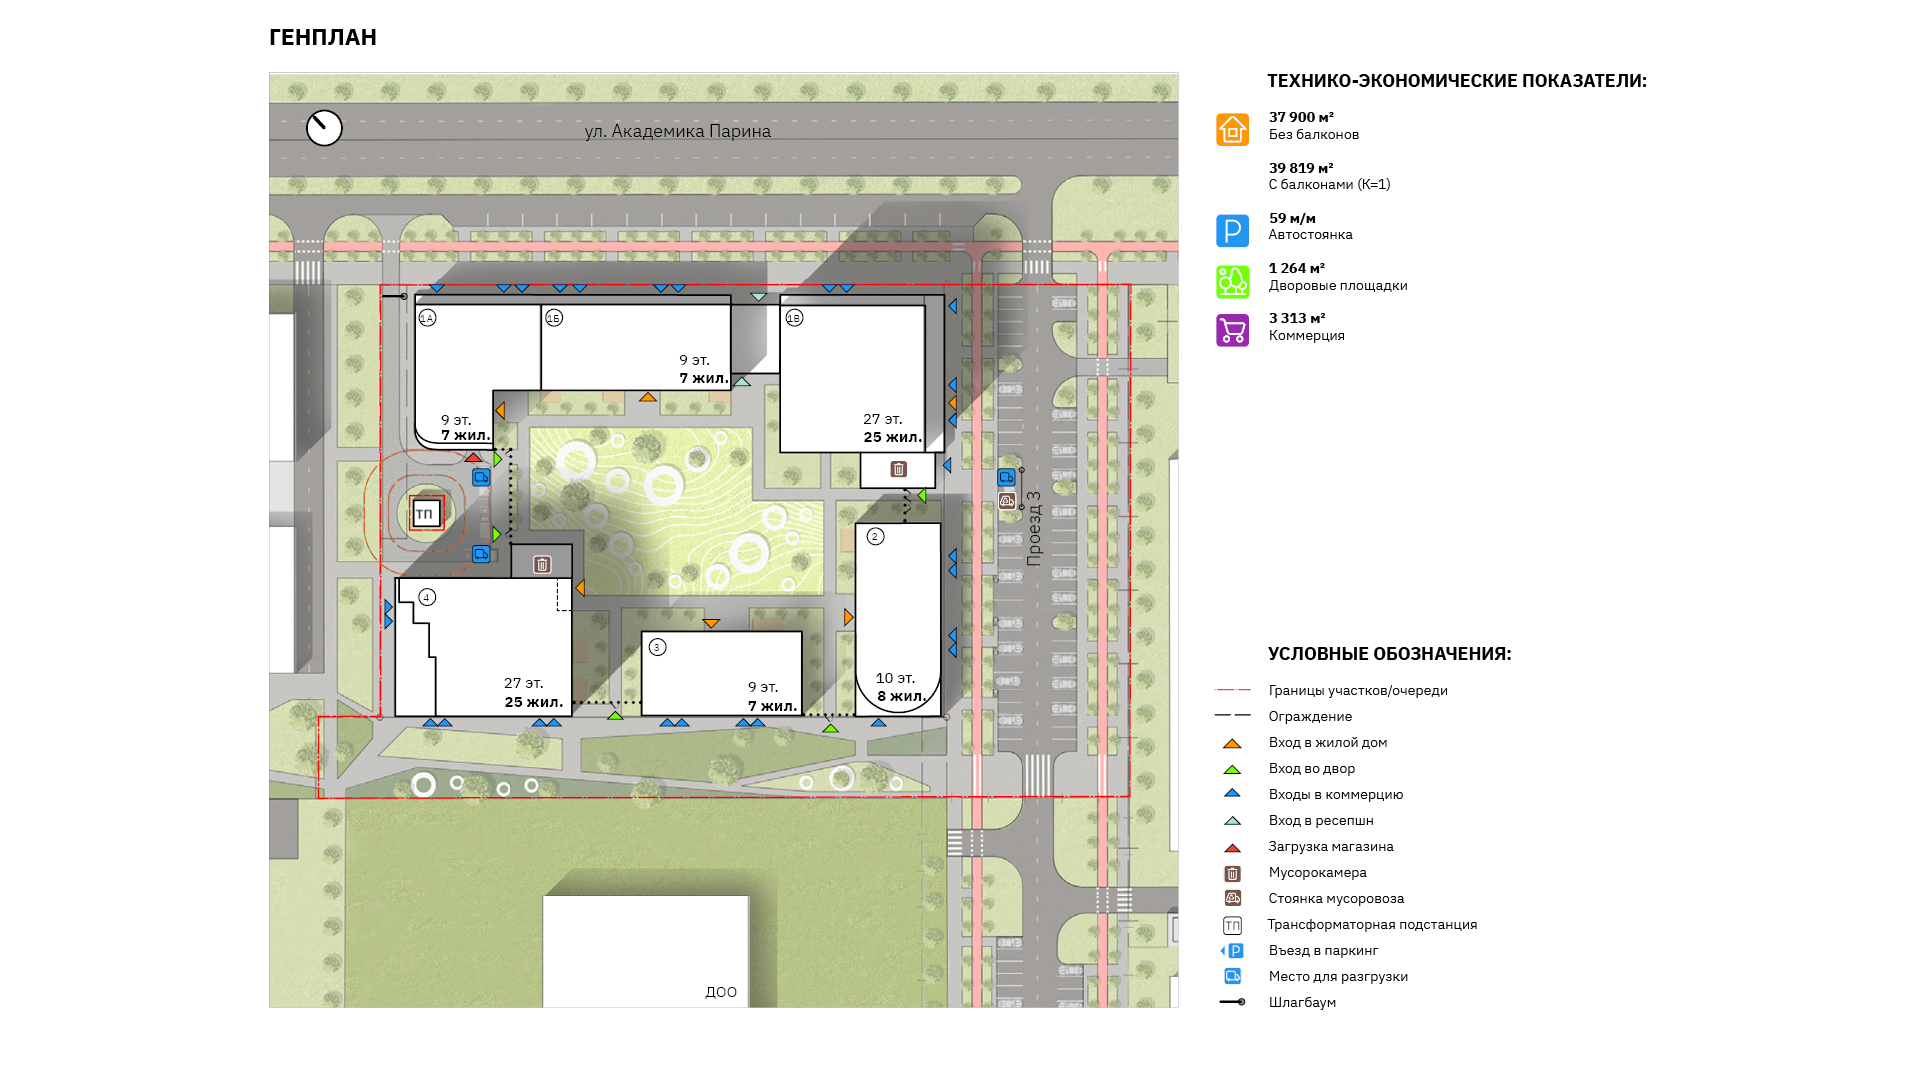Click the Шлагбаум barrier legend symbol

pos(1232,1002)
